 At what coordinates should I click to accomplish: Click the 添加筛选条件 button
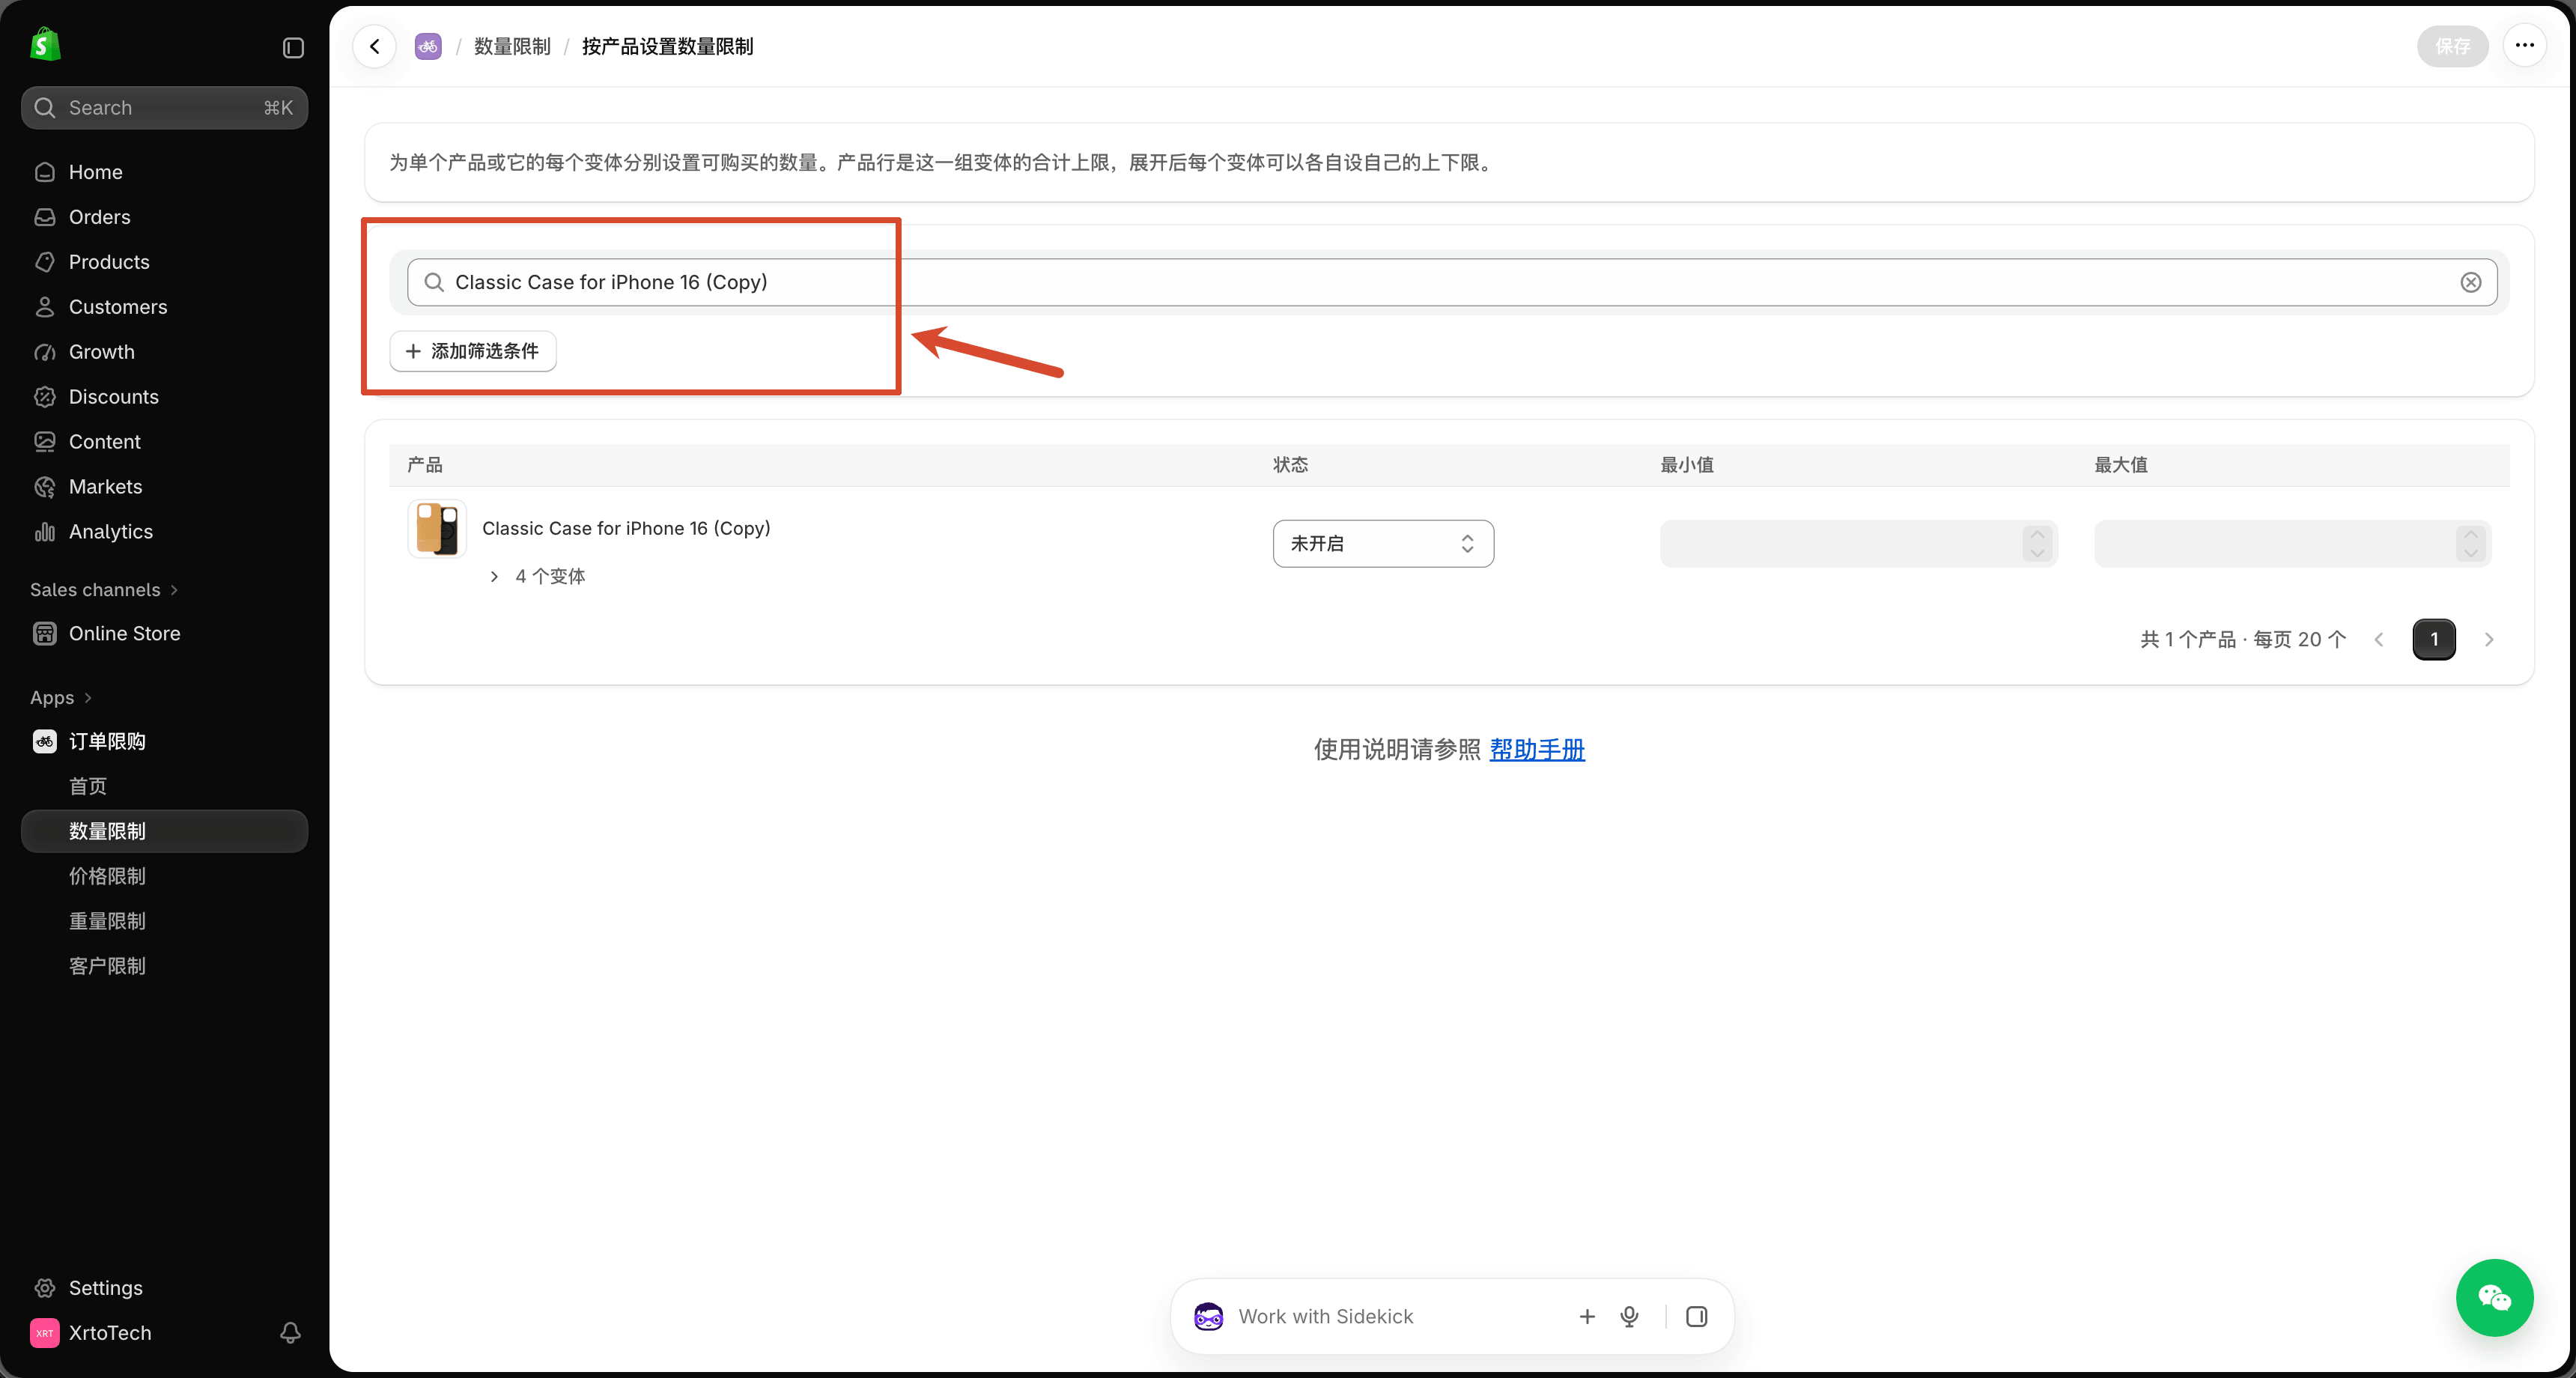(473, 351)
